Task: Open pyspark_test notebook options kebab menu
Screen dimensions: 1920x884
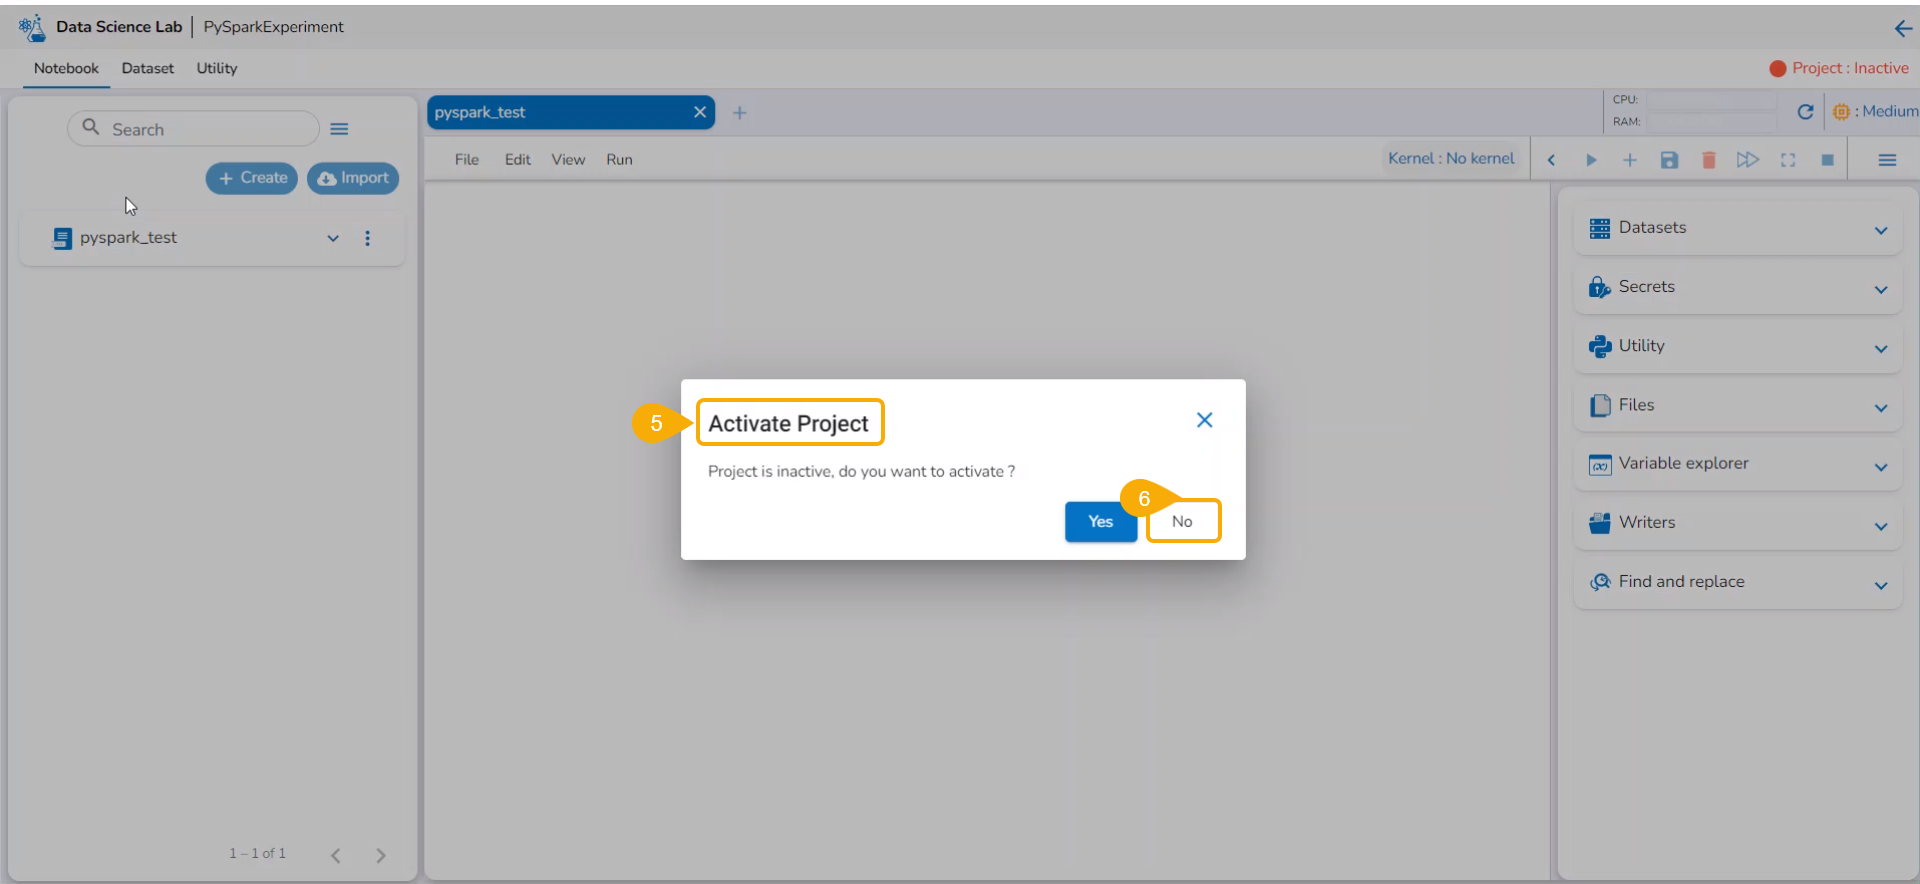Action: coord(368,238)
